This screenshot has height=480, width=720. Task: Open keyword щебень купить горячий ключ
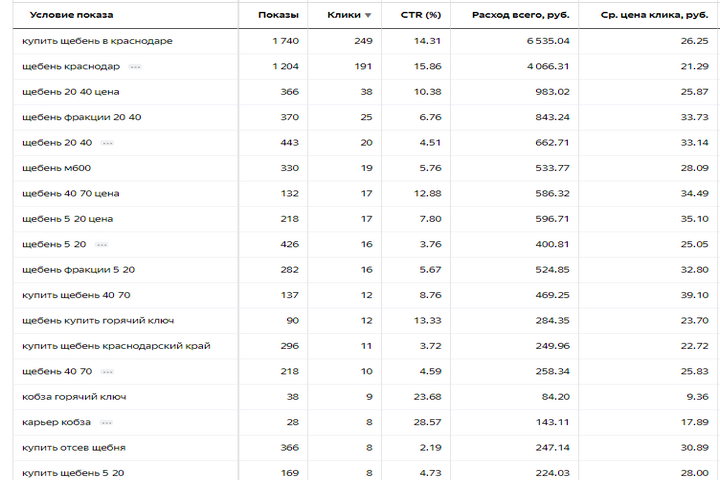(x=98, y=321)
